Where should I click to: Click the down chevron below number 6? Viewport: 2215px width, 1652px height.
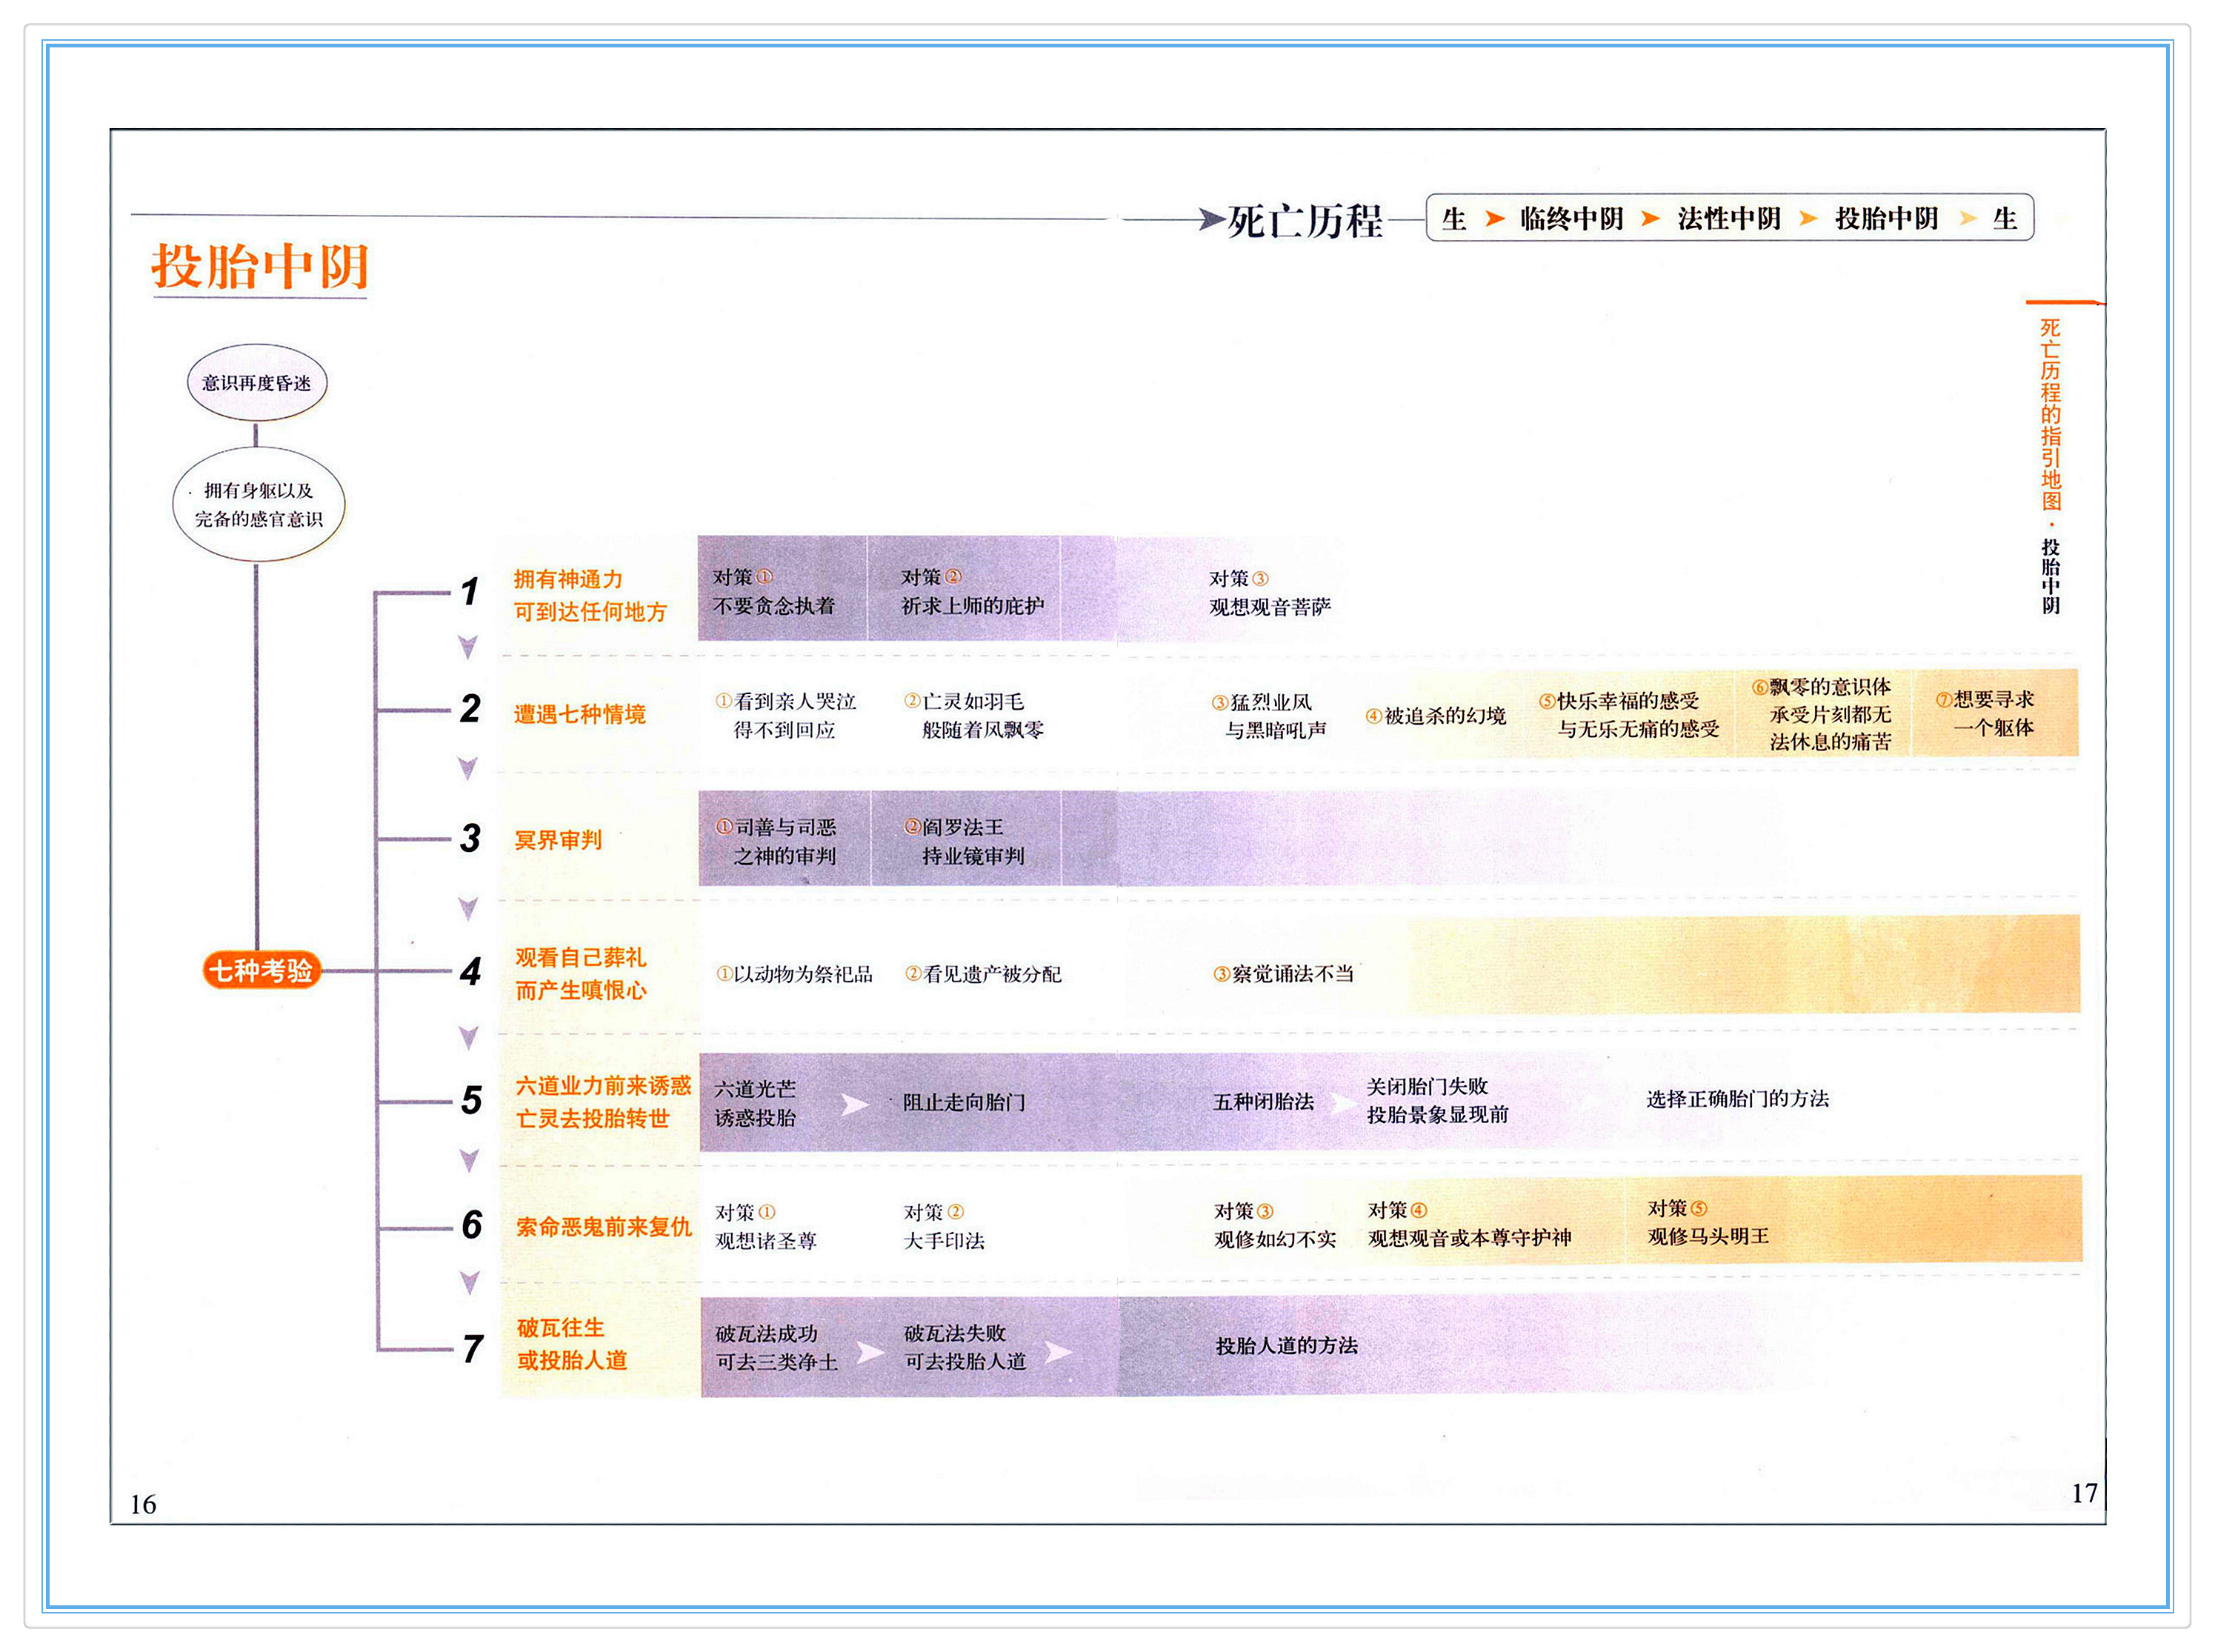point(468,1282)
